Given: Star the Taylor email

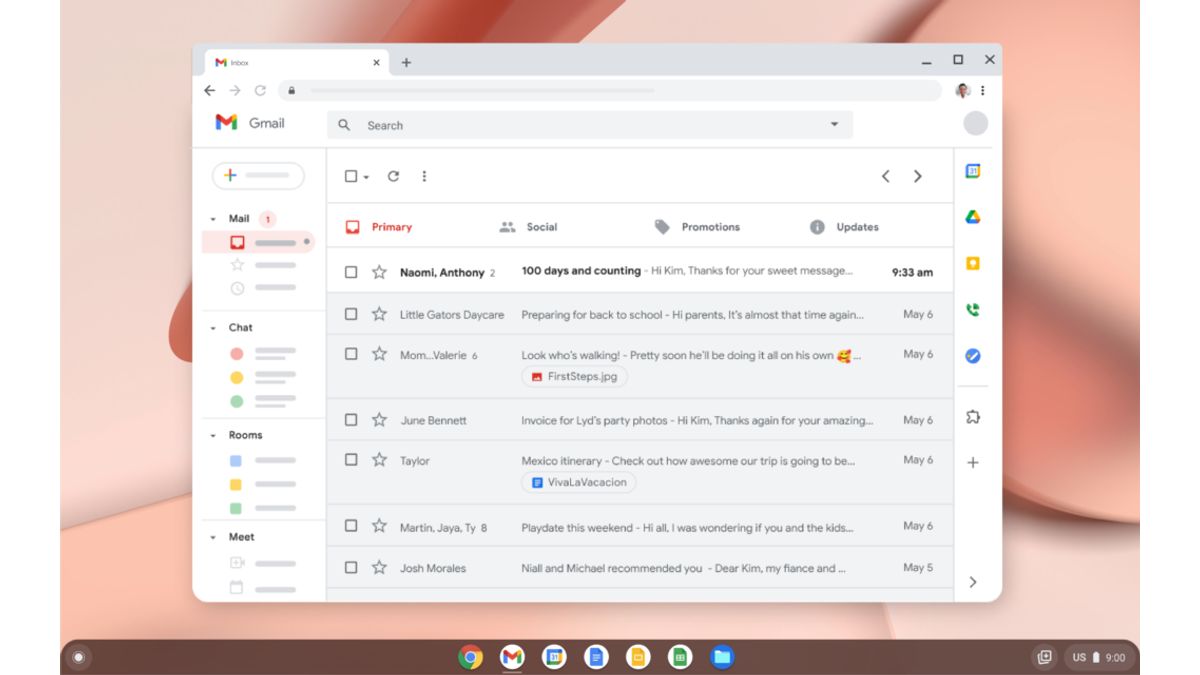Looking at the screenshot, I should [x=379, y=460].
